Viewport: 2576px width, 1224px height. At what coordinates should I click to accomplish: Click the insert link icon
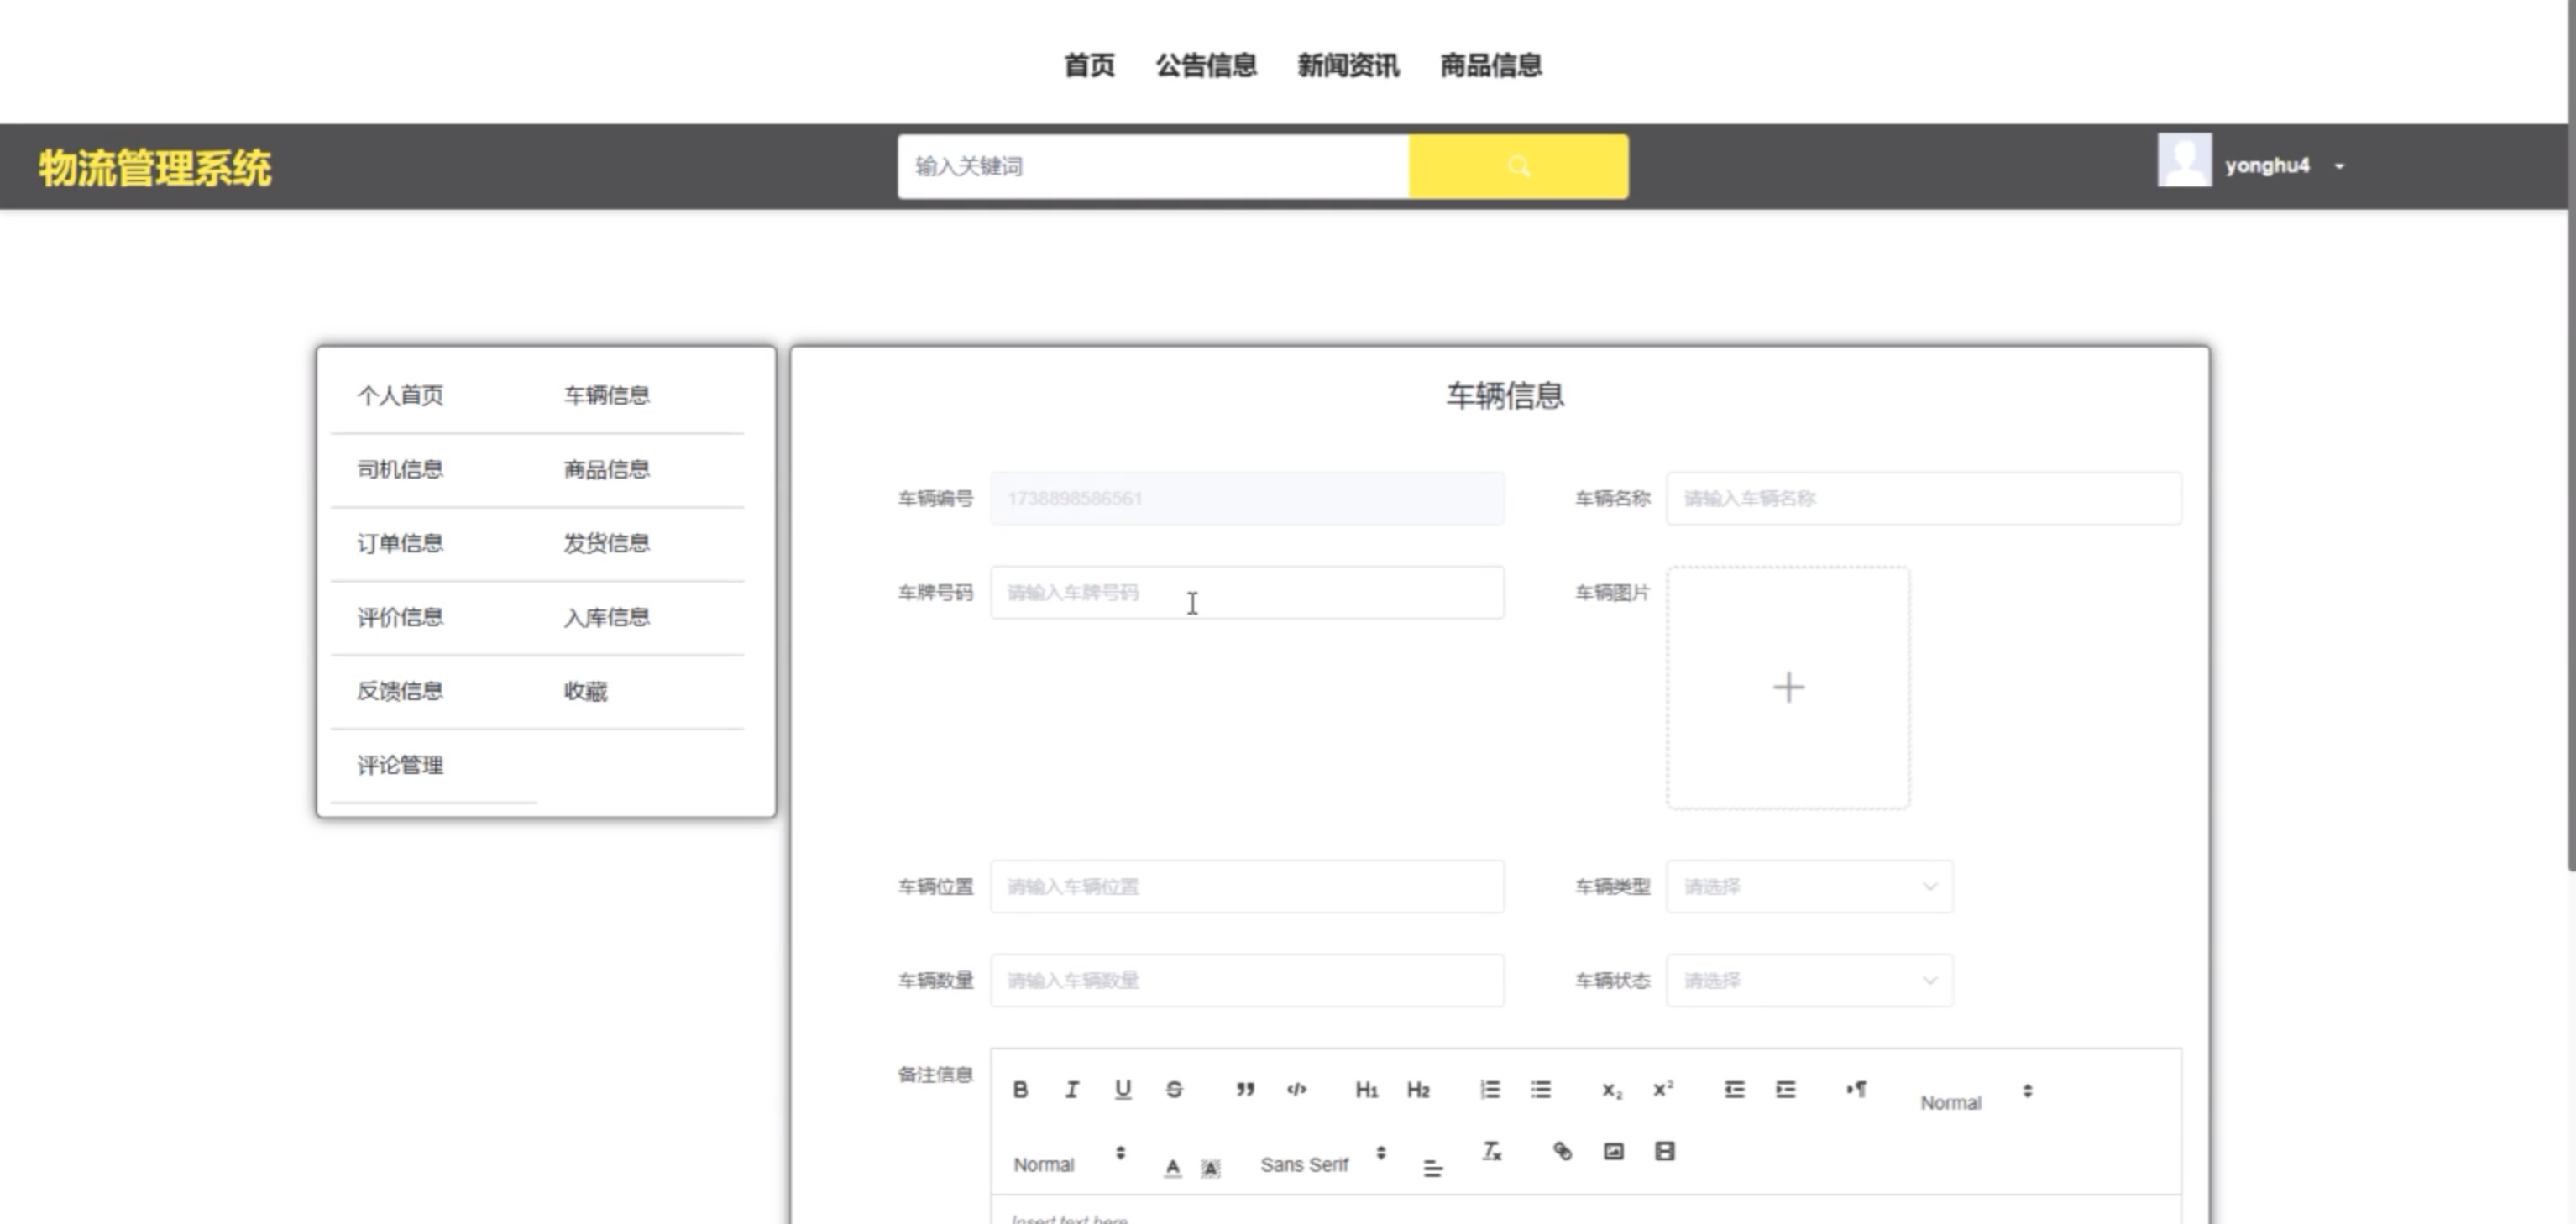(1562, 1151)
